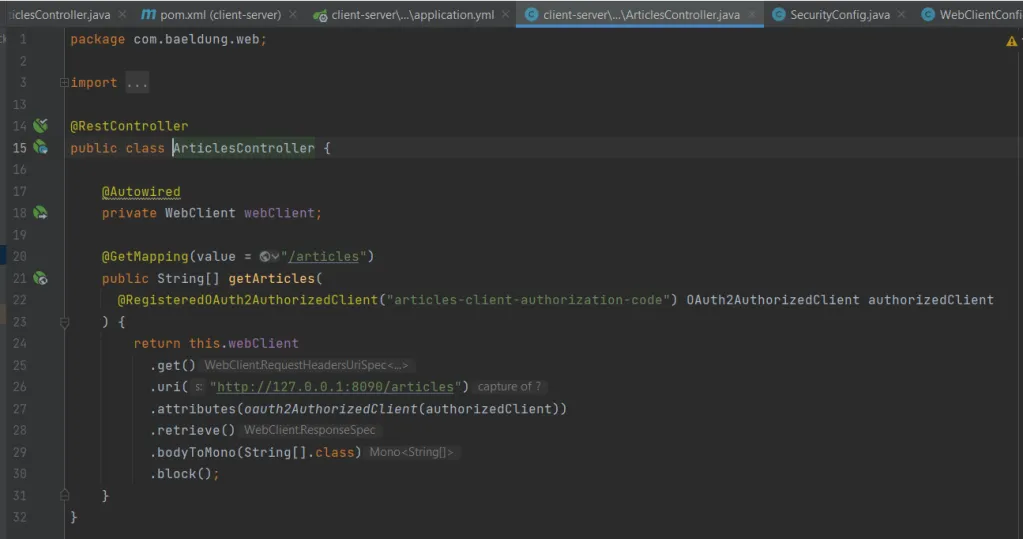Click the class icon on the SecurityConfig.java tab
Image resolution: width=1023 pixels, height=539 pixels.
(x=778, y=14)
